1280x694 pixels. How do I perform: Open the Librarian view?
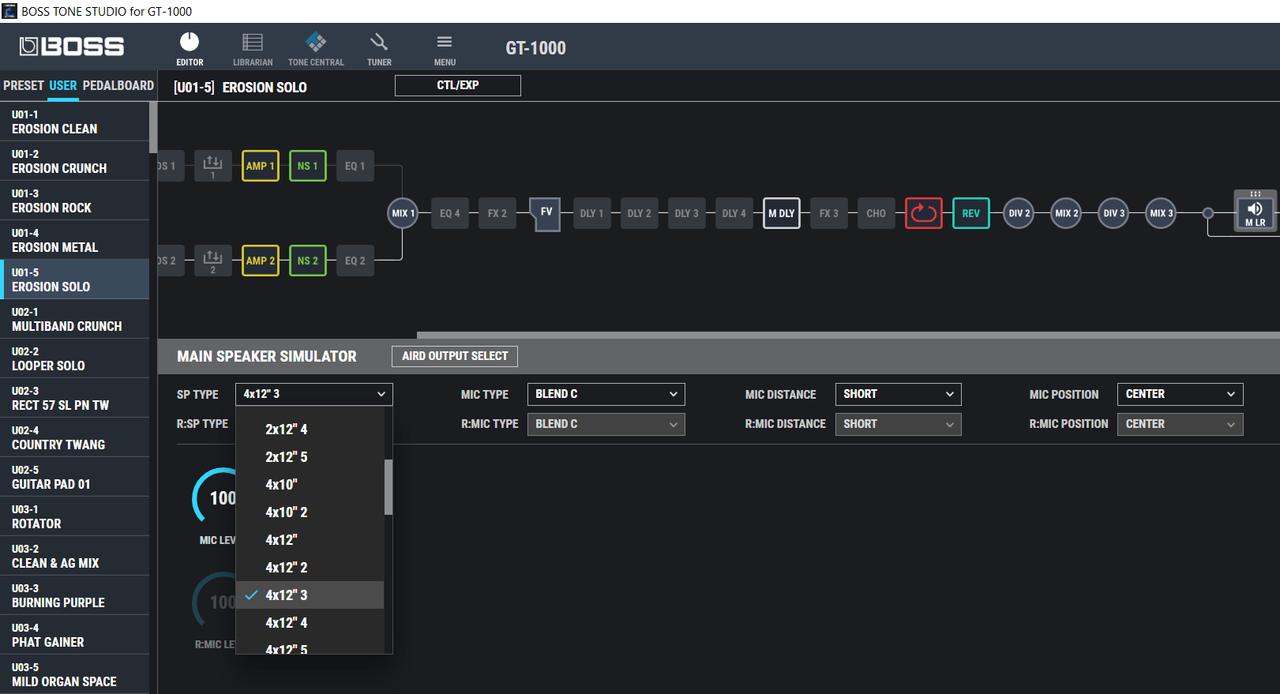[252, 48]
